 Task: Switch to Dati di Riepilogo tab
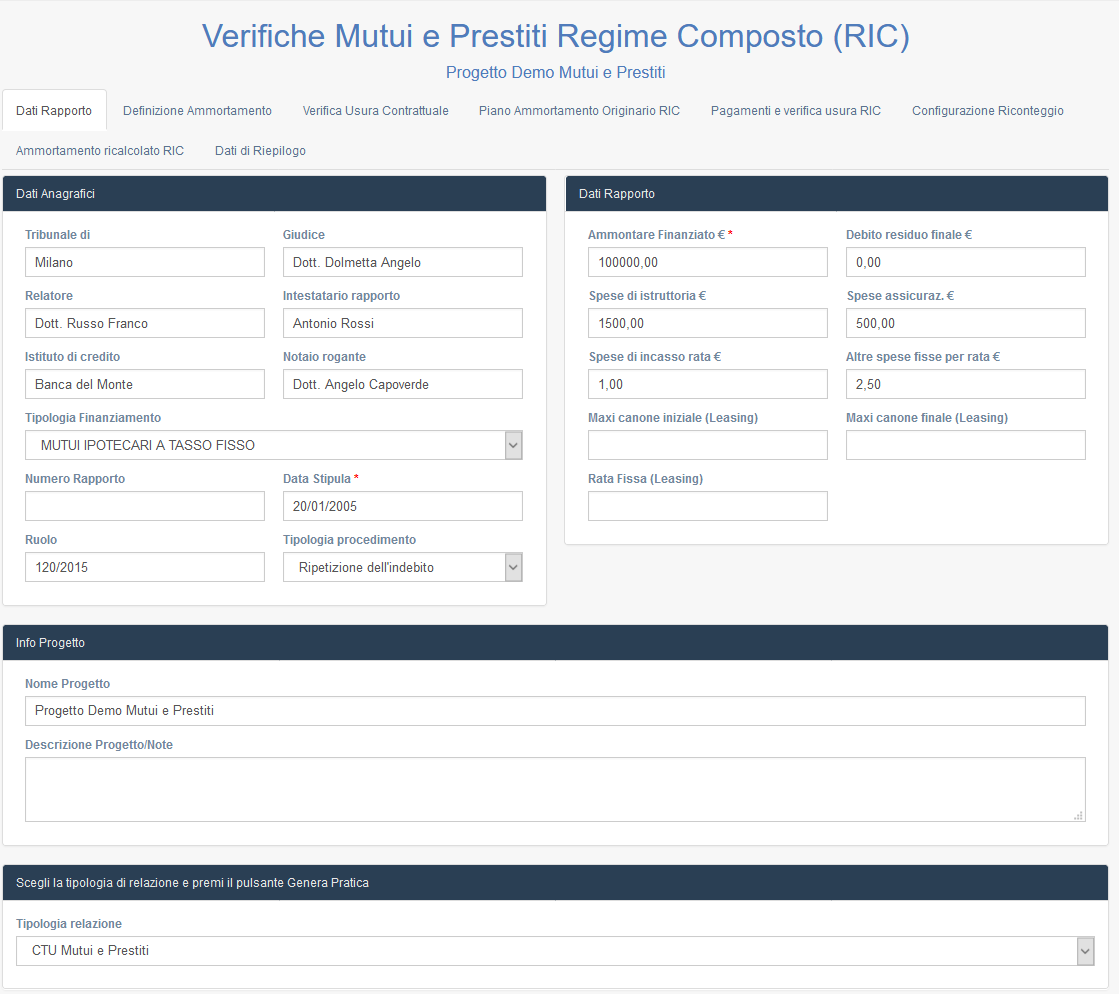[260, 151]
